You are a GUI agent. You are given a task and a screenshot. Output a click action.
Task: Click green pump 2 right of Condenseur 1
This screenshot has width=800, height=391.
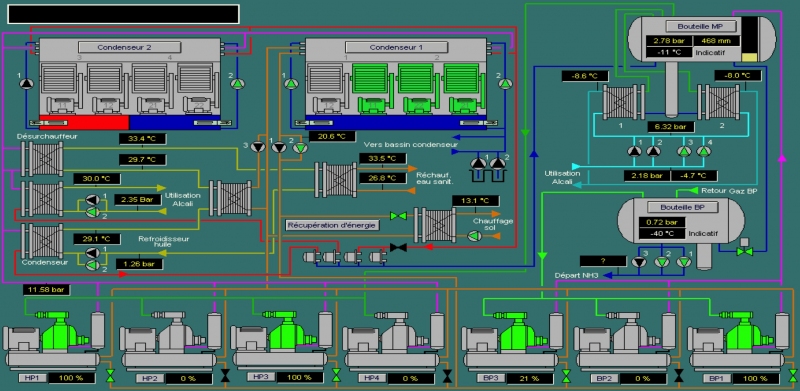[505, 84]
